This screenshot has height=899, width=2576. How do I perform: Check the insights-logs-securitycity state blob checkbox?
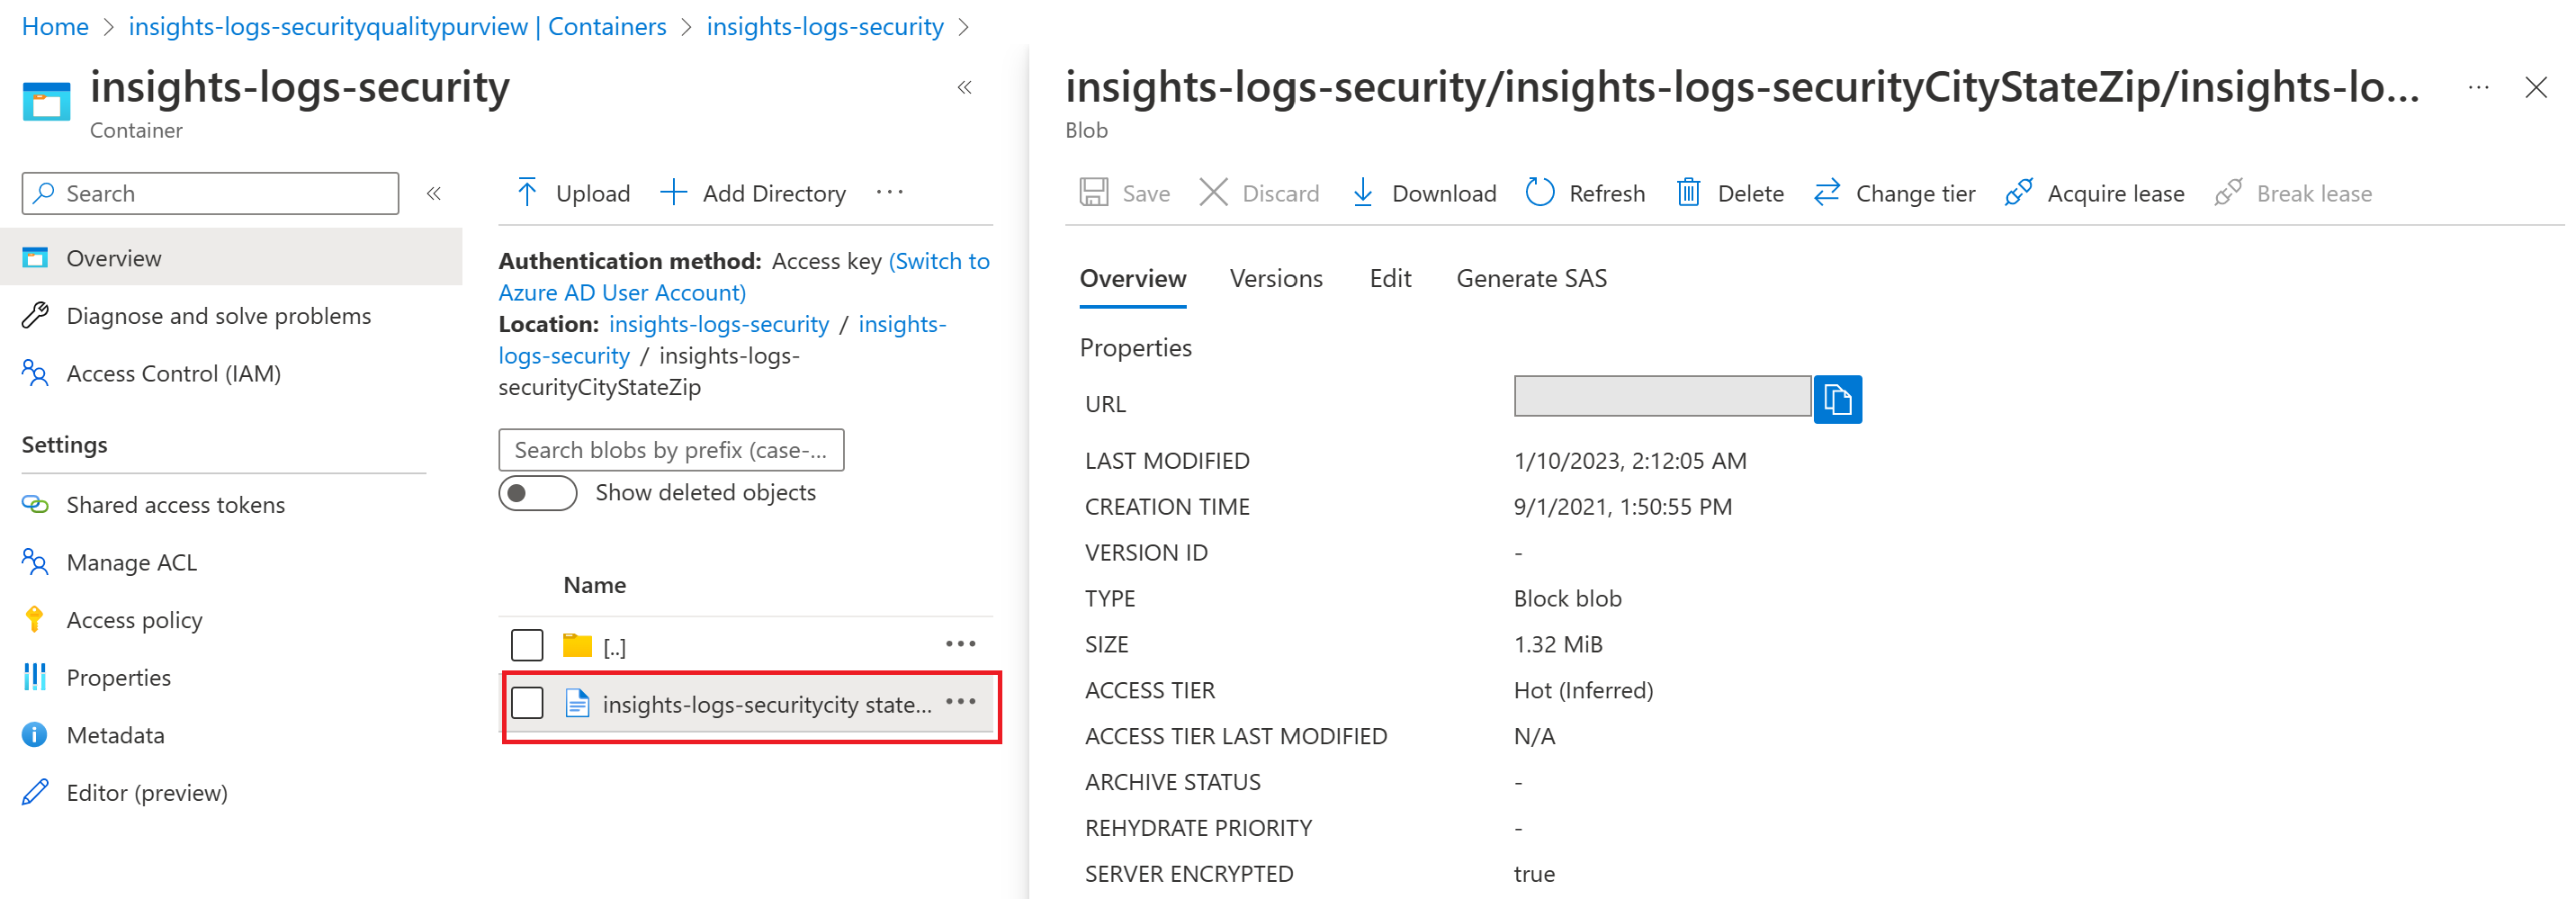527,703
